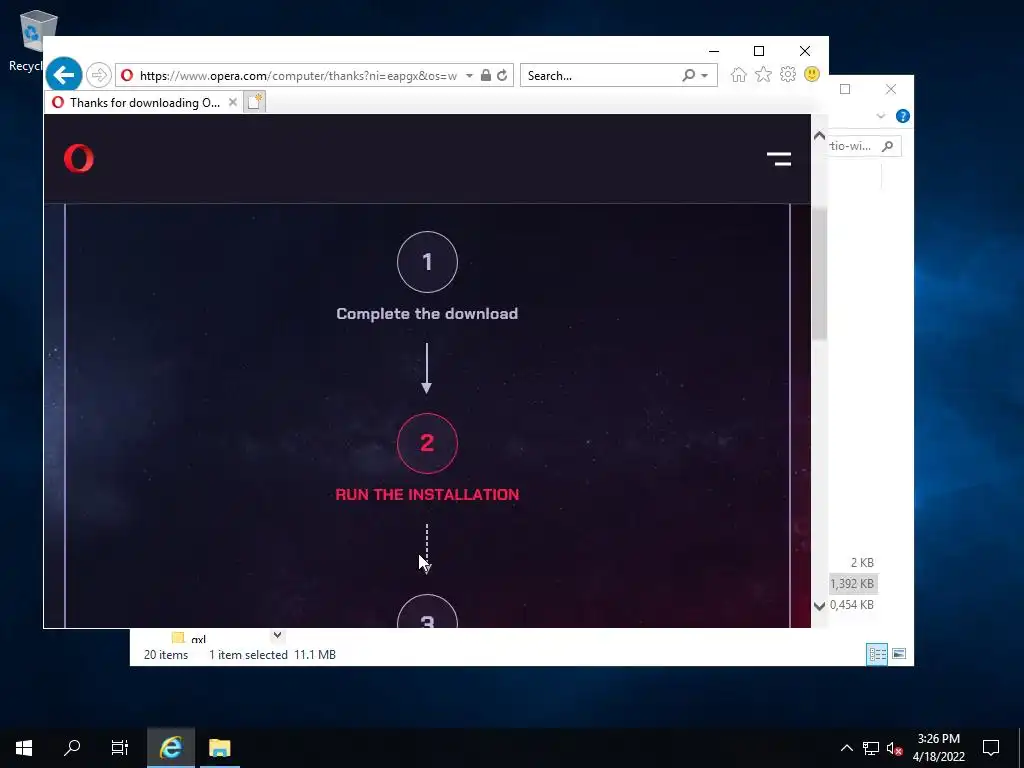This screenshot has width=1024, height=768.
Task: Switch File Explorer to Details view
Action: 877,654
